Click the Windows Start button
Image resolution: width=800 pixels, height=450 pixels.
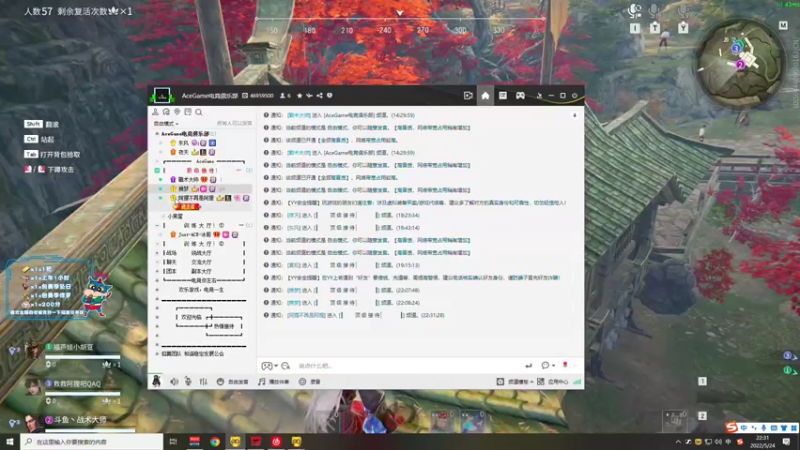(9, 442)
